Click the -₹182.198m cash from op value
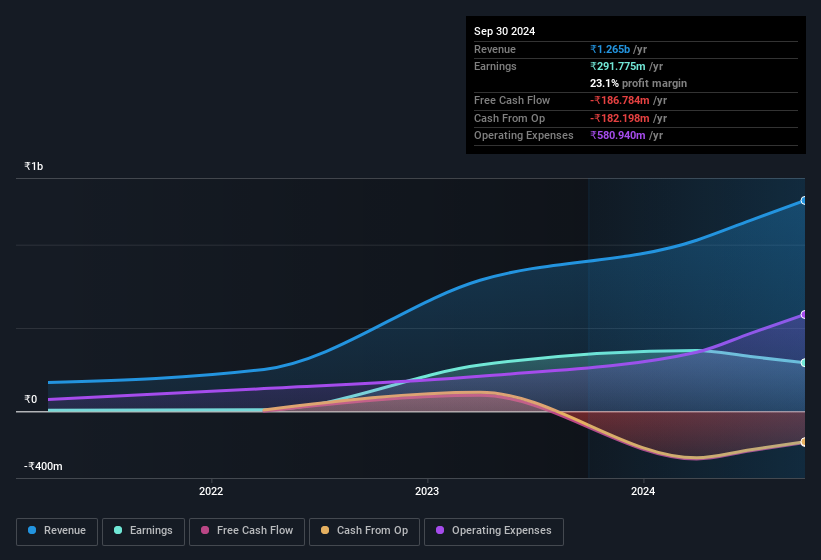The image size is (821, 560). [x=620, y=118]
